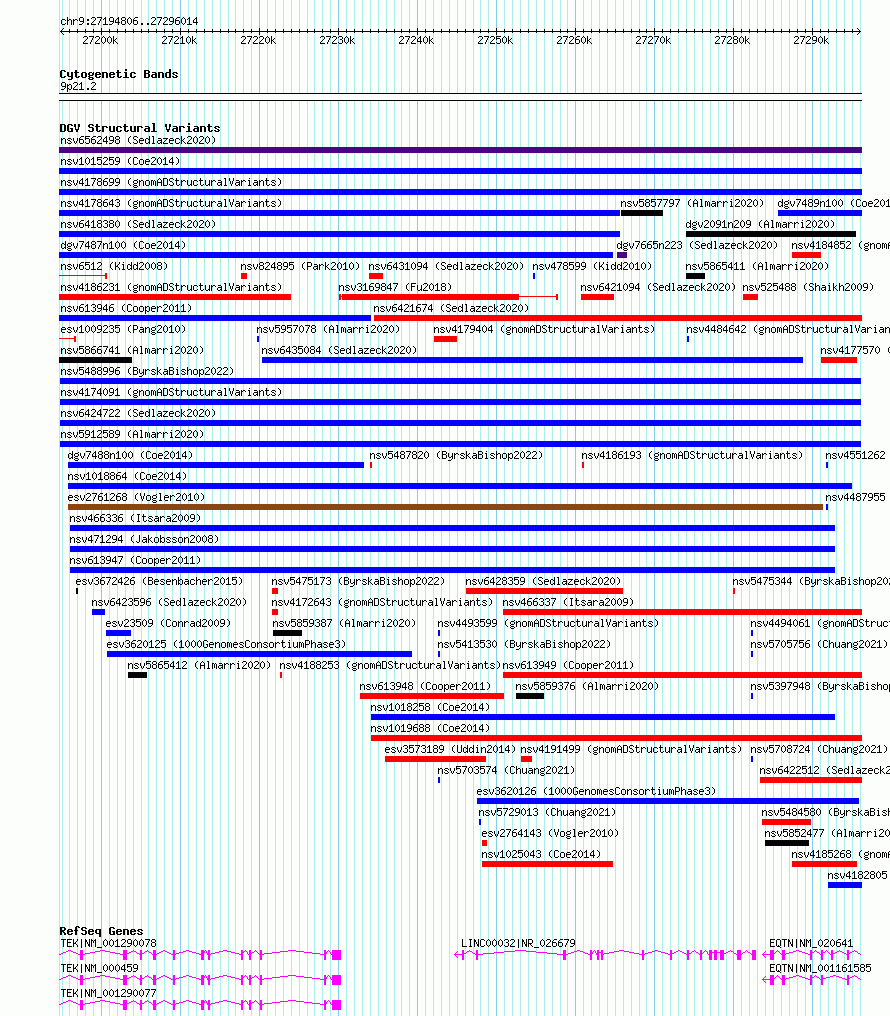Select esv2764143 (Vogler2010) label
The height and width of the screenshot is (1016, 890).
point(551,833)
